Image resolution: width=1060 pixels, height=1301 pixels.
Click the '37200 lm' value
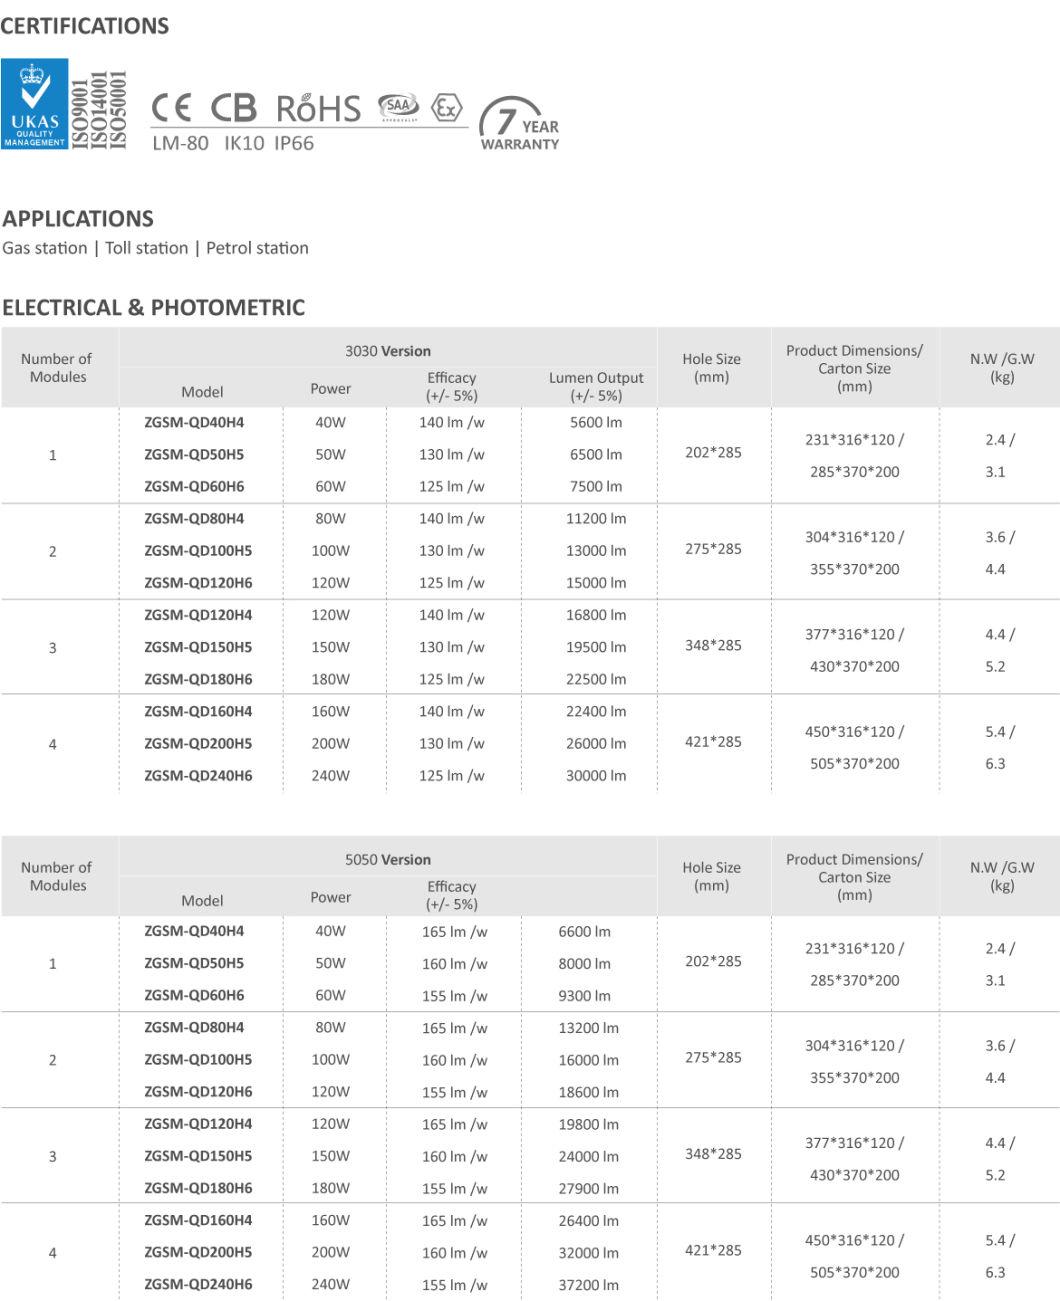(588, 1285)
